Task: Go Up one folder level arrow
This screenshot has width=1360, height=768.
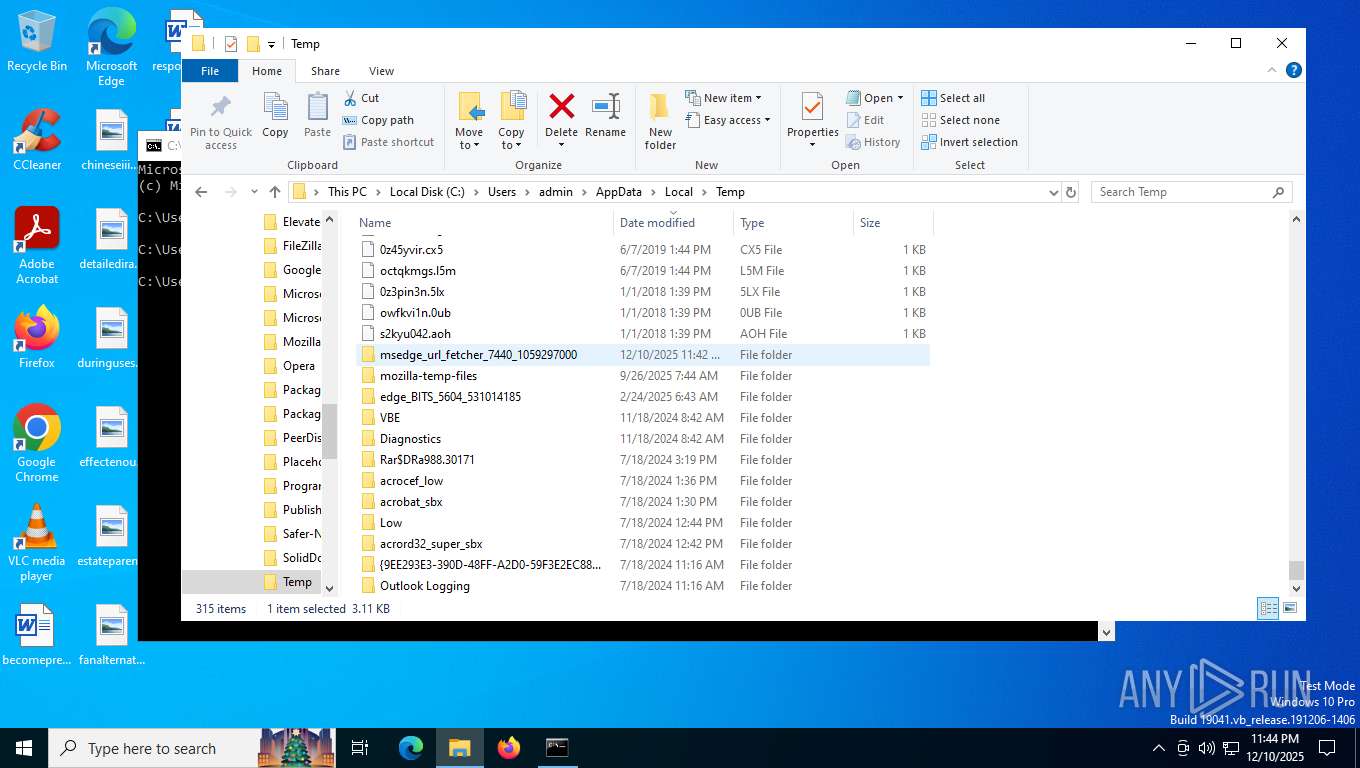Action: point(275,192)
